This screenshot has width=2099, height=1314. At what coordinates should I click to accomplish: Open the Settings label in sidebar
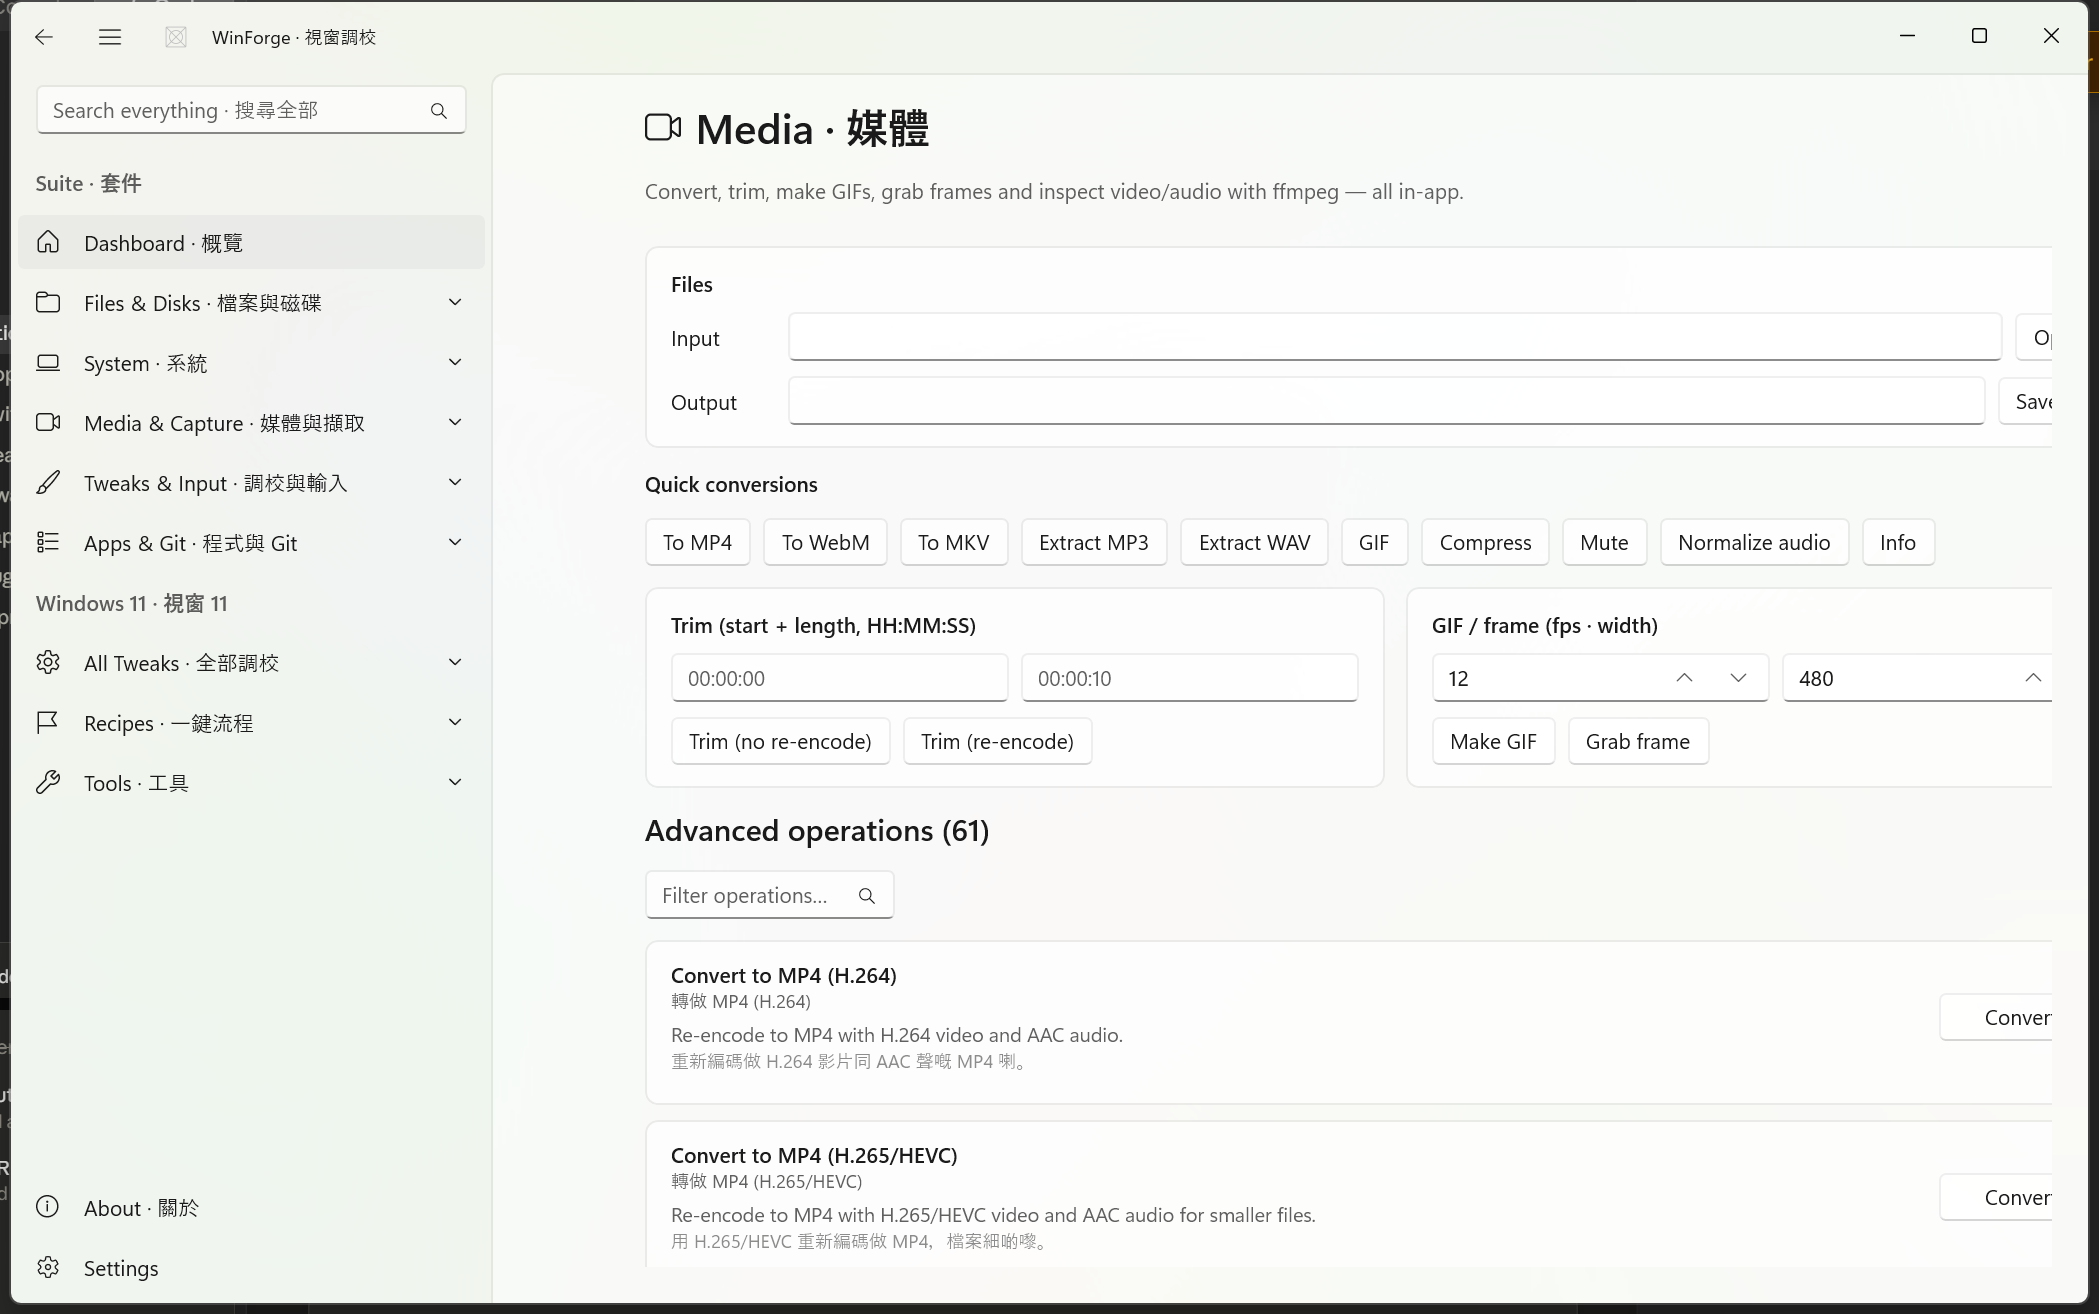tap(121, 1268)
